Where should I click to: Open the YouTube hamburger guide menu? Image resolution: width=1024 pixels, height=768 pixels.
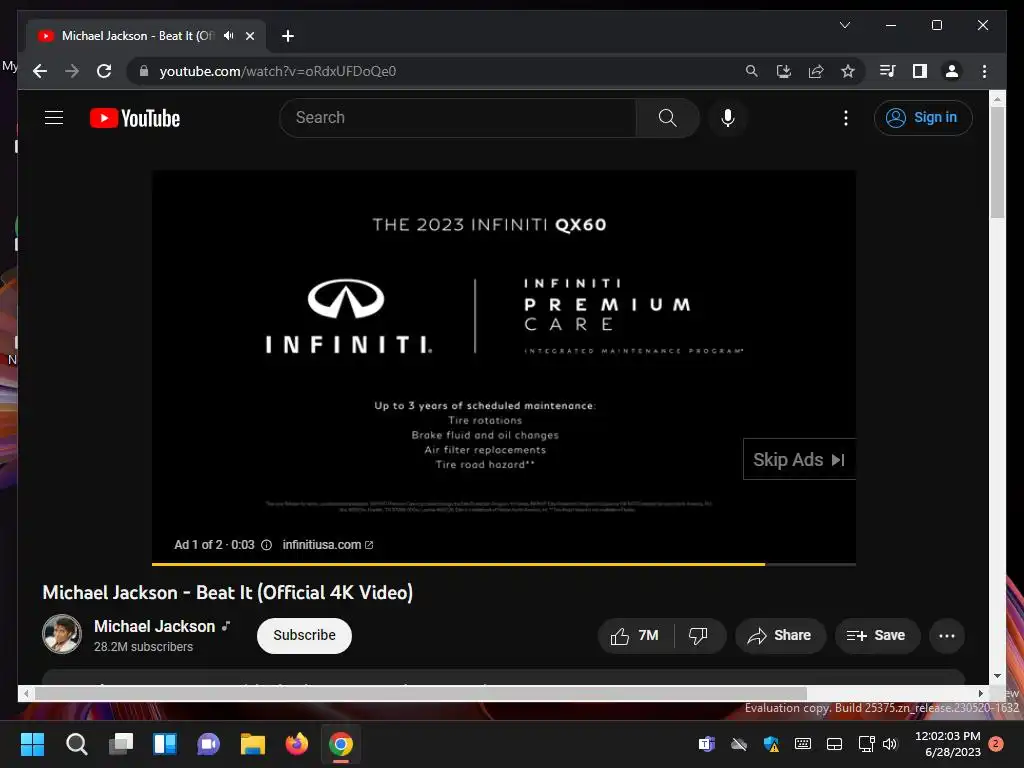[54, 118]
